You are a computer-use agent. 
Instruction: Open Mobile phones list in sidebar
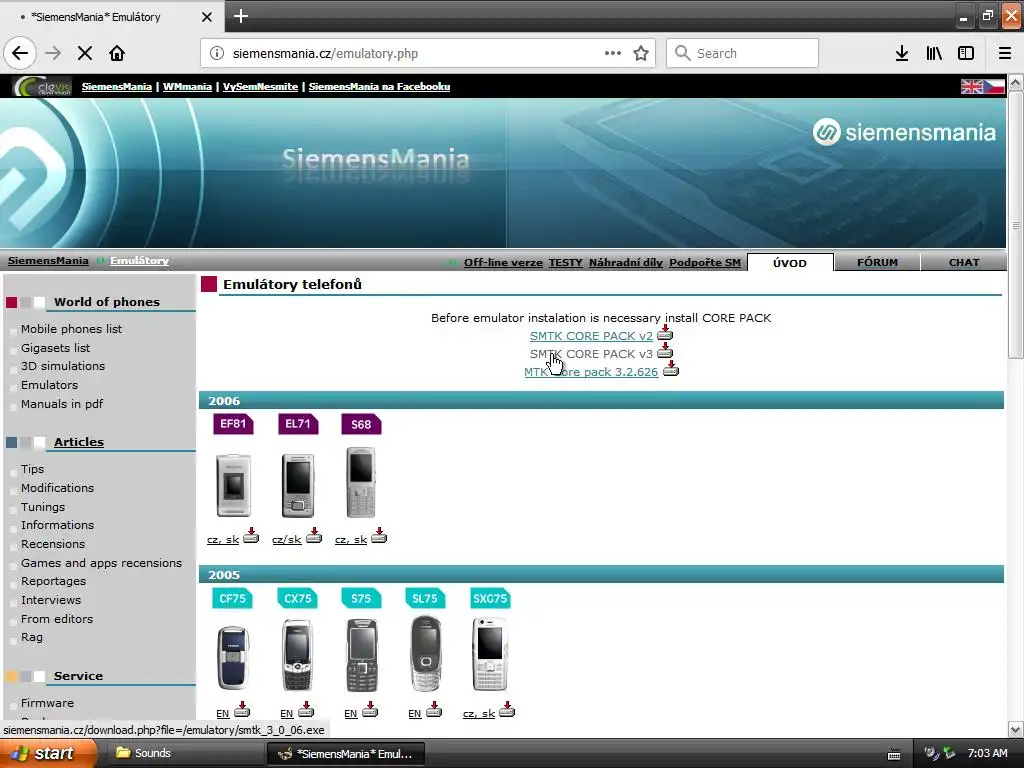pos(71,329)
